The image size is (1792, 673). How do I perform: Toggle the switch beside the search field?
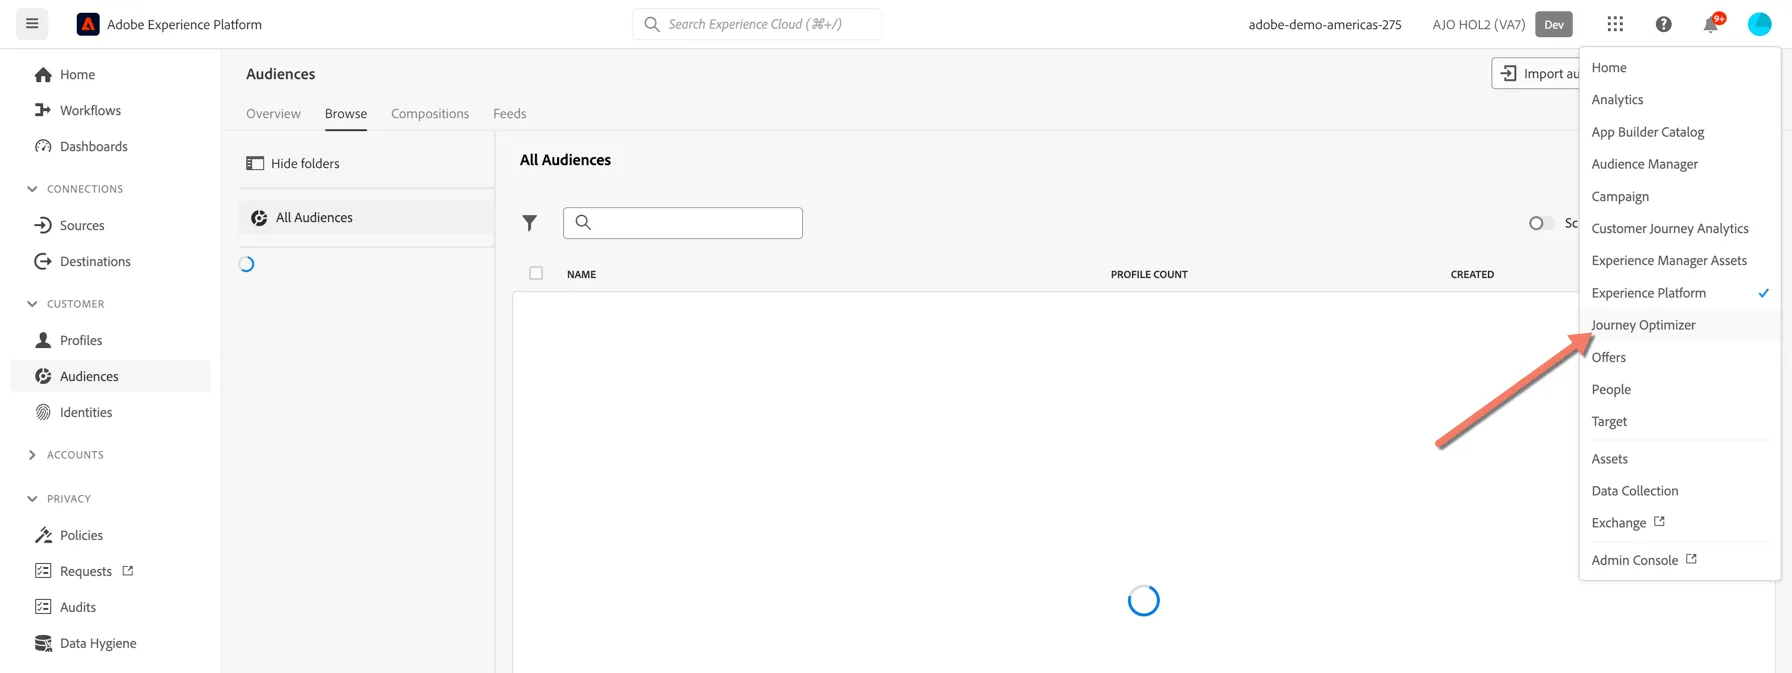pos(1541,223)
